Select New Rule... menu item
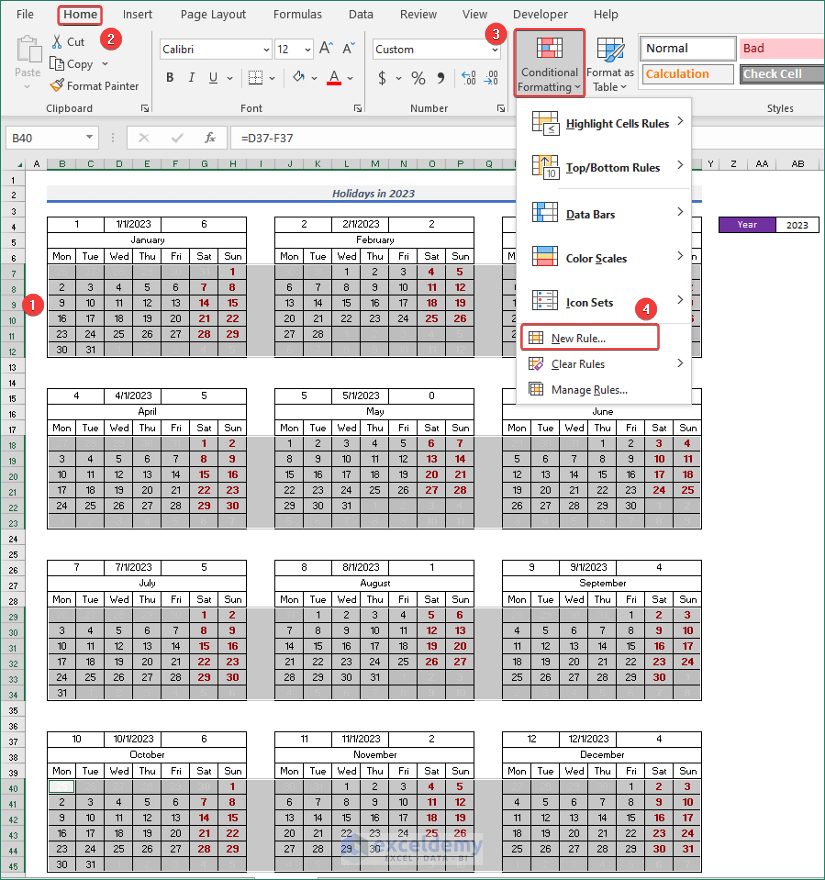The image size is (825, 880). click(x=590, y=338)
